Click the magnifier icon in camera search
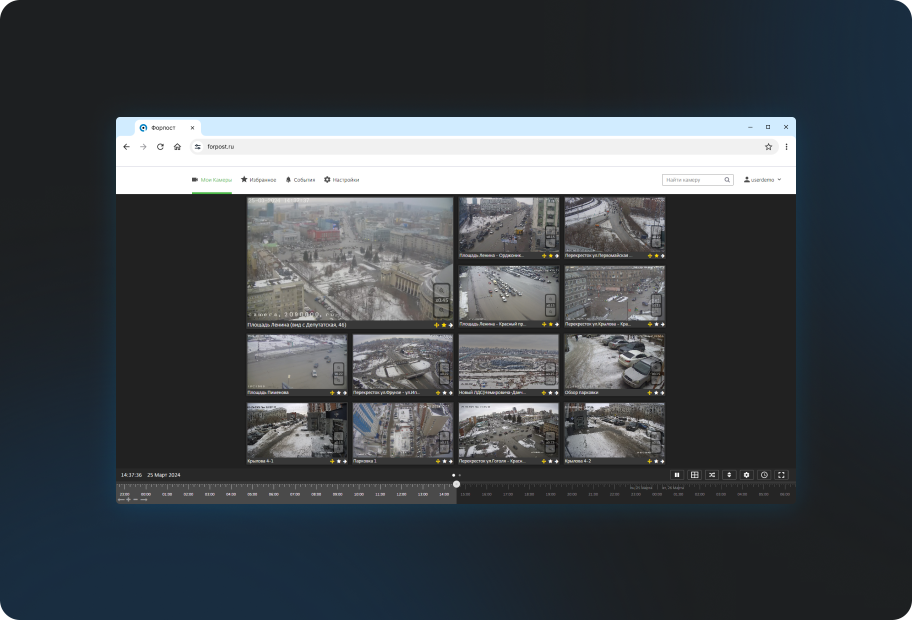Image resolution: width=912 pixels, height=620 pixels. point(726,180)
